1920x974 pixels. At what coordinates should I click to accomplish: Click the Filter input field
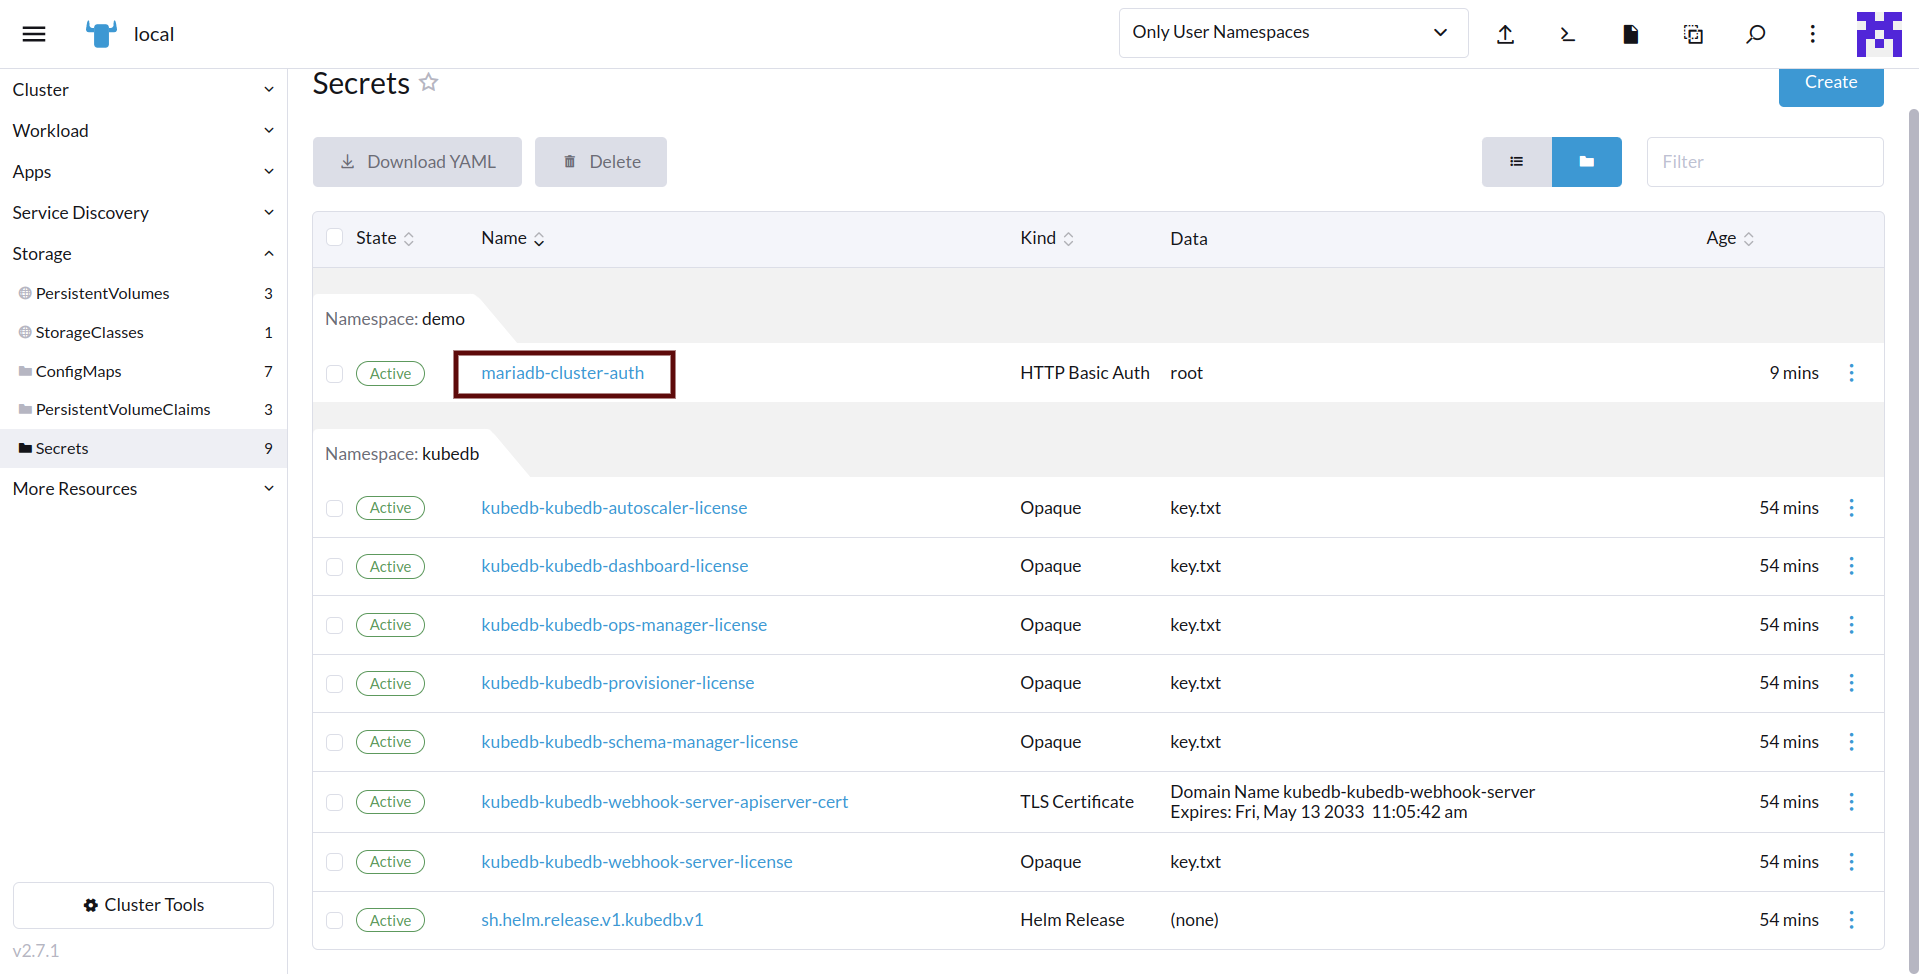click(x=1764, y=162)
